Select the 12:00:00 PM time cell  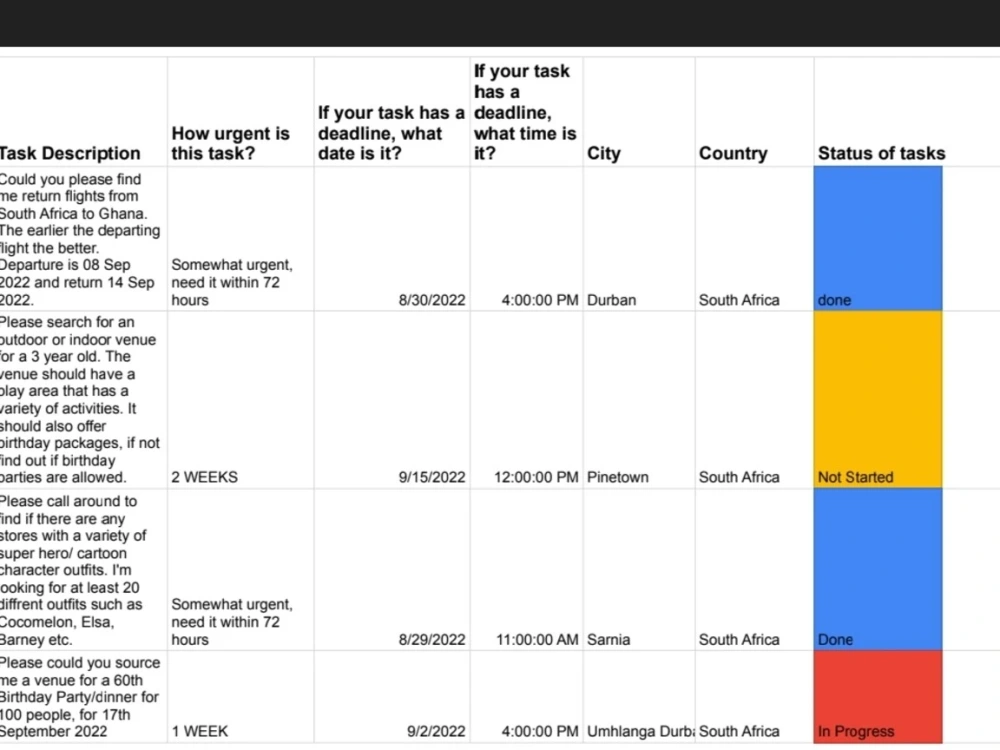(527, 400)
